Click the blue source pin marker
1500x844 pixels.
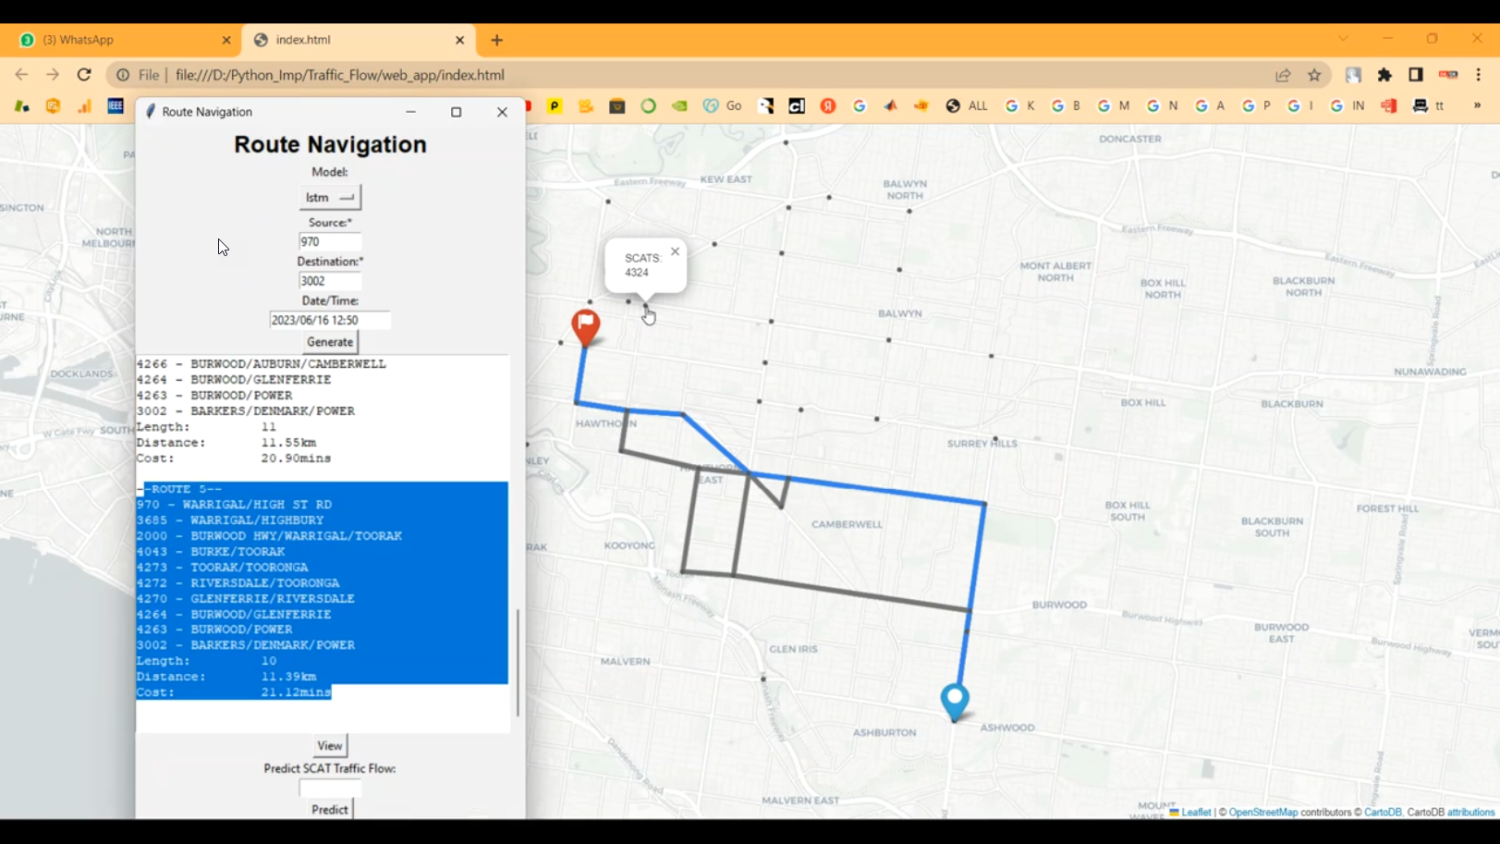(x=954, y=699)
